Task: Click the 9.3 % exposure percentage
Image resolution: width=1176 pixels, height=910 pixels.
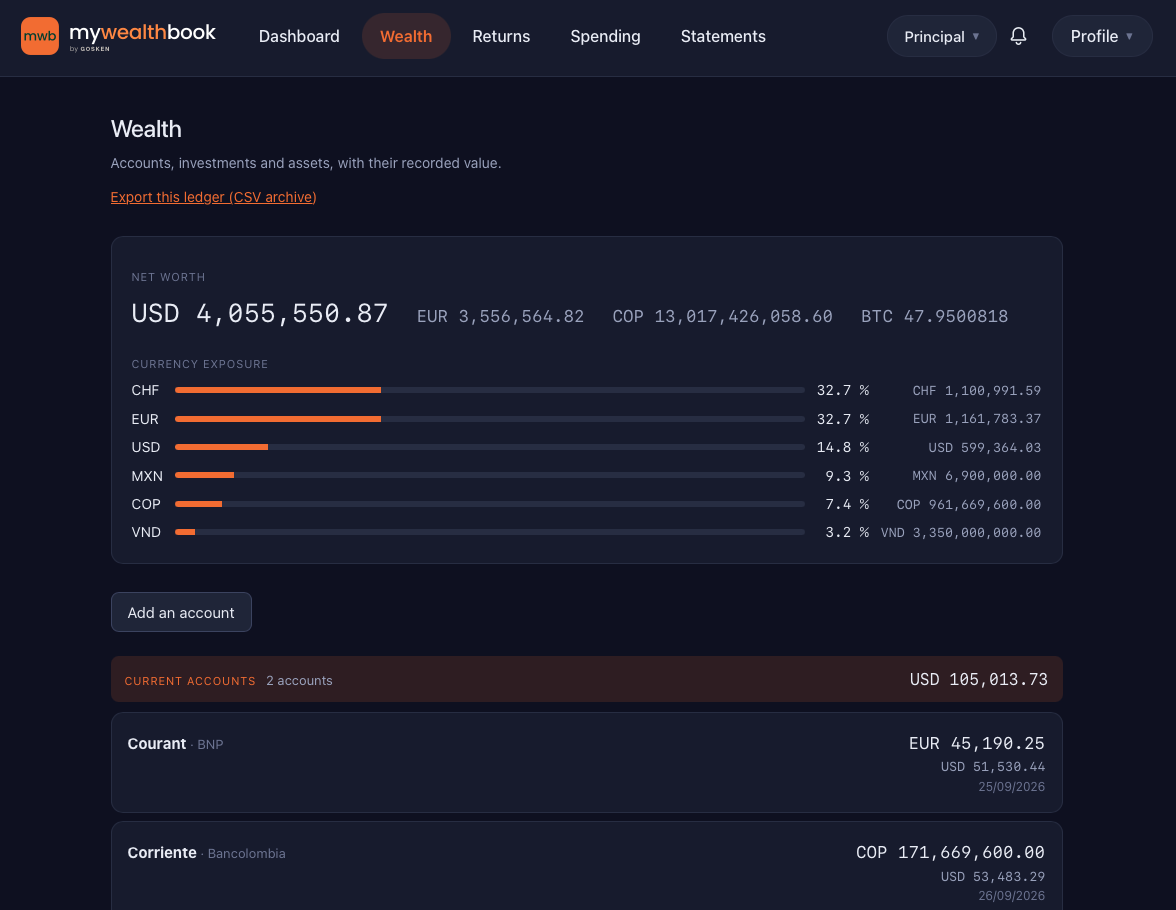Action: pos(848,476)
